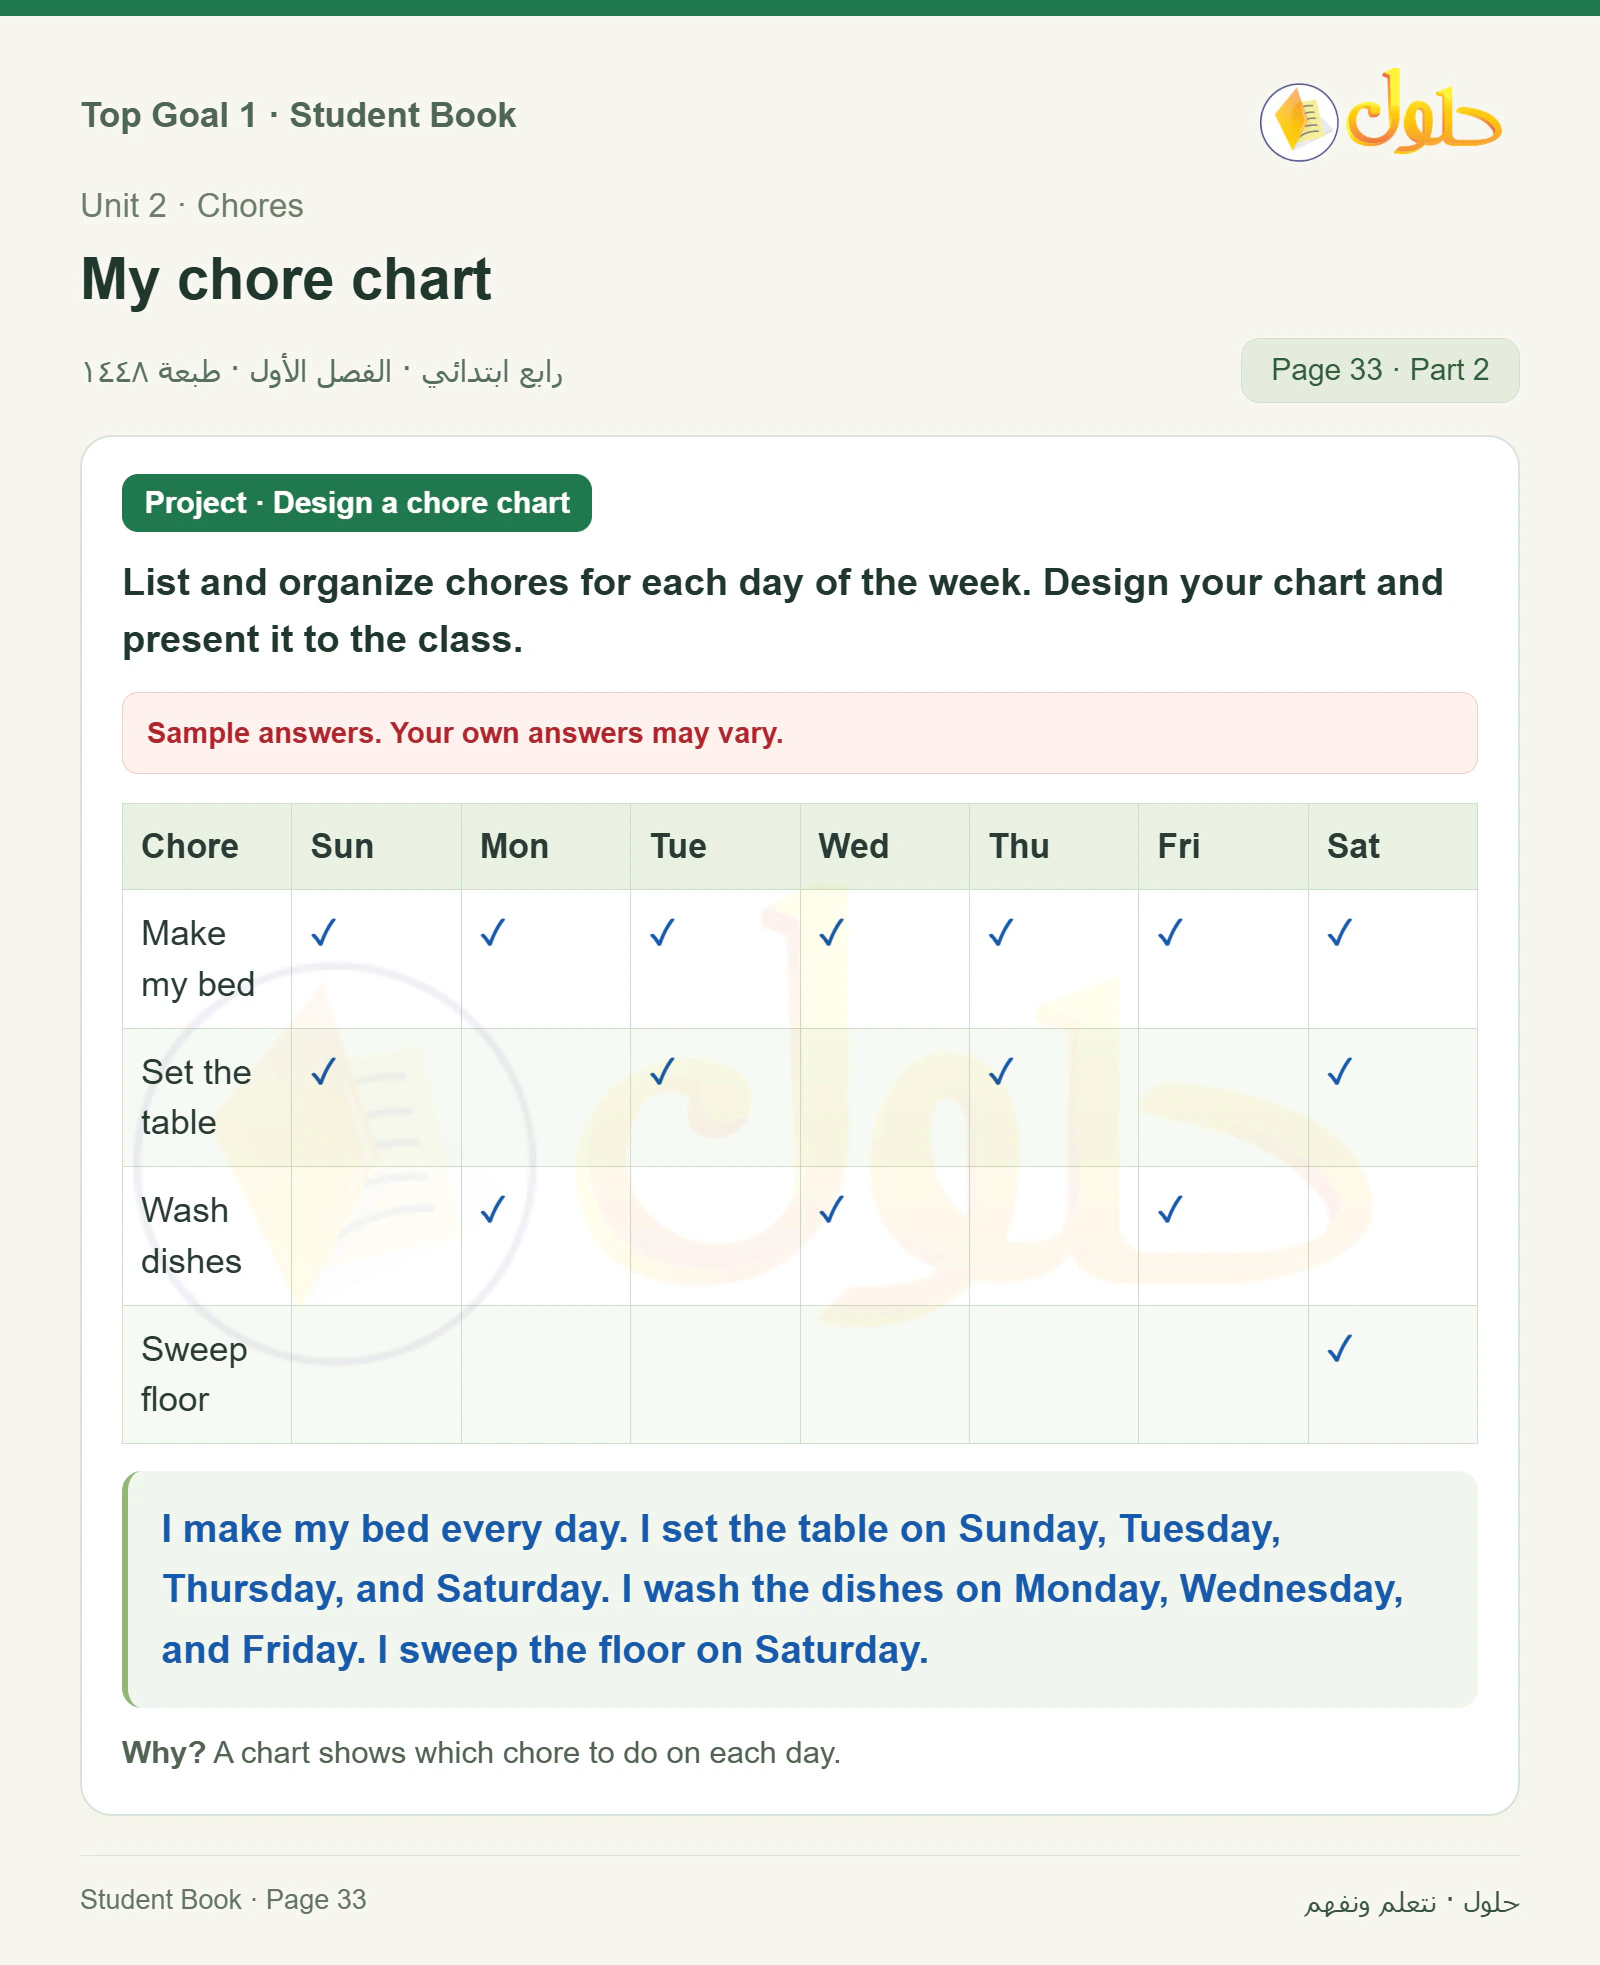This screenshot has height=1965, width=1600.
Task: Click Make my bed Sunday checkmark
Action: (x=323, y=933)
